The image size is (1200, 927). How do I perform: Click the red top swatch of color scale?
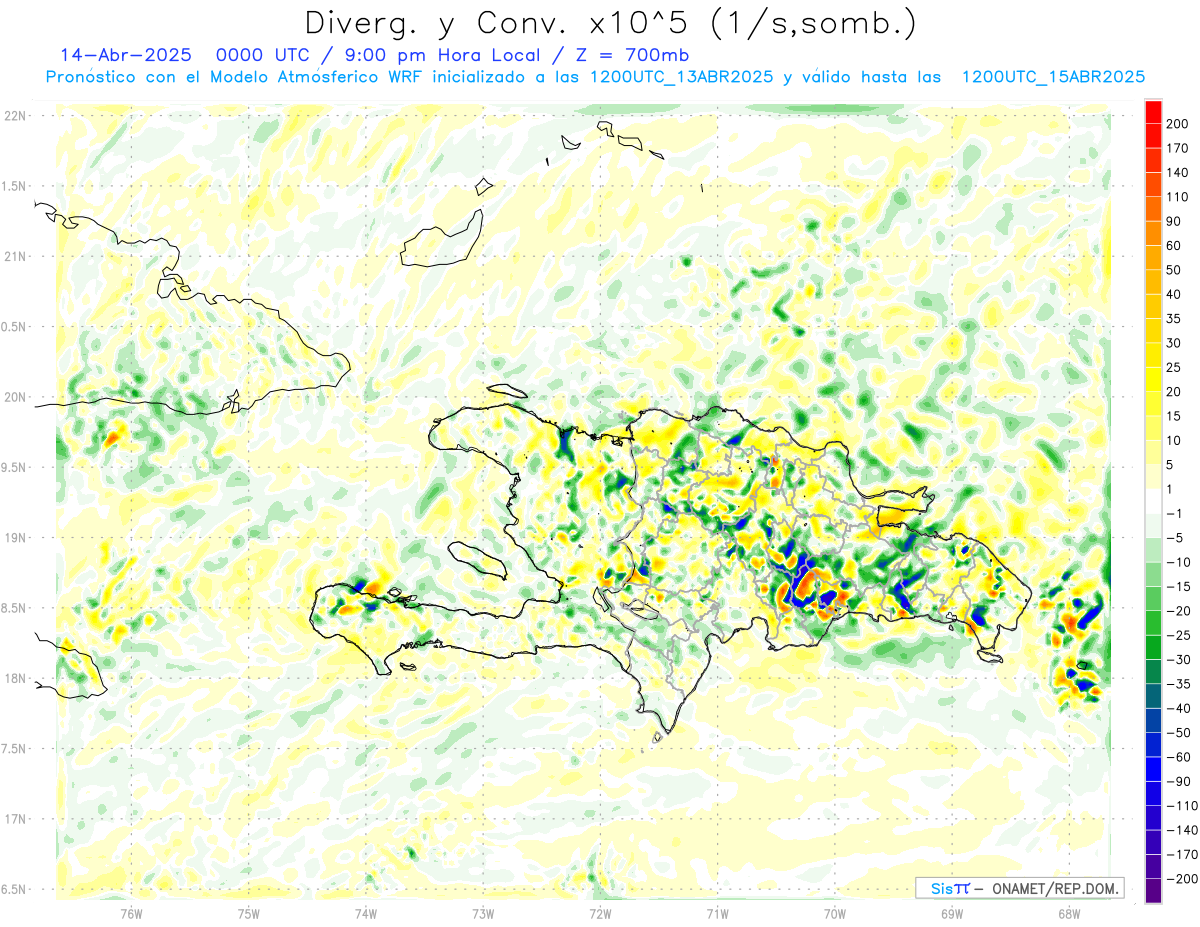point(1154,112)
